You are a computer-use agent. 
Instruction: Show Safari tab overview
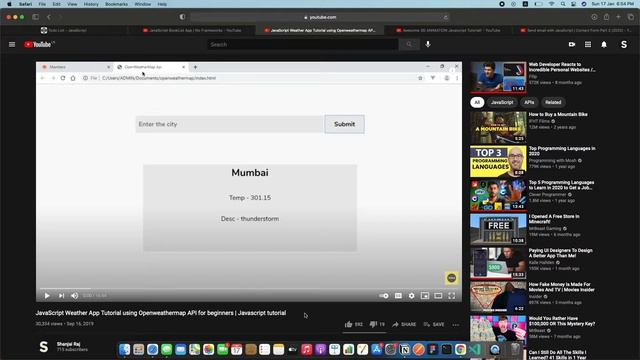[631, 17]
